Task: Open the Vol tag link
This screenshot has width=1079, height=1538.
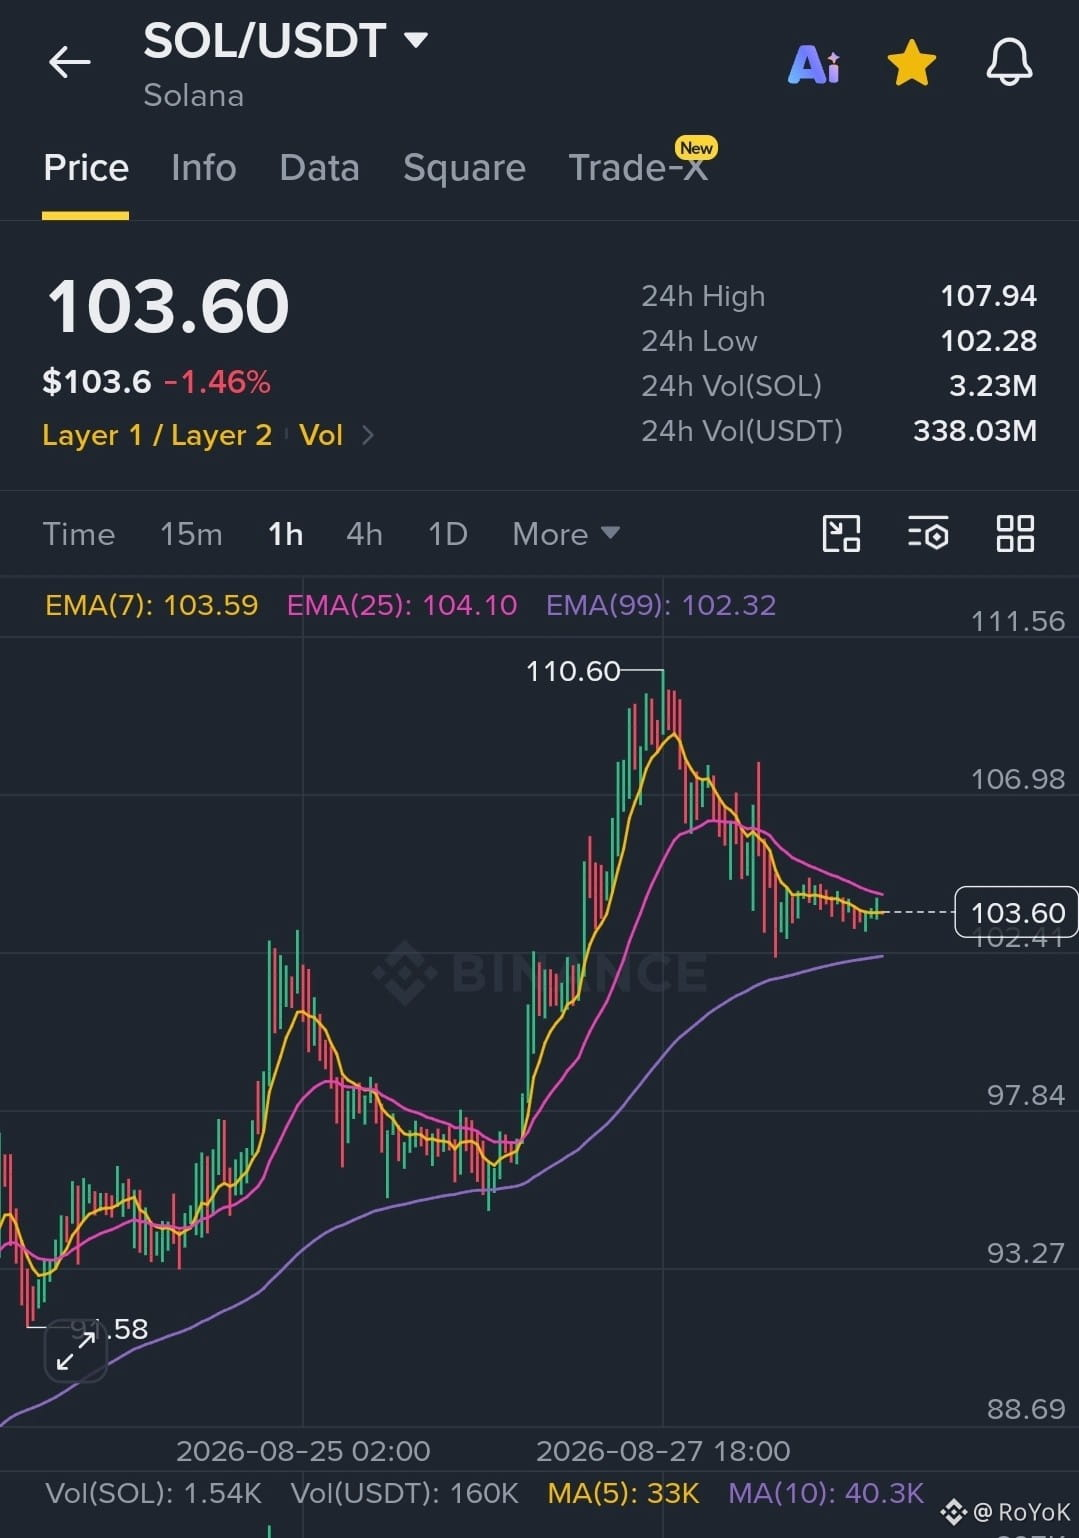Action: pos(321,435)
